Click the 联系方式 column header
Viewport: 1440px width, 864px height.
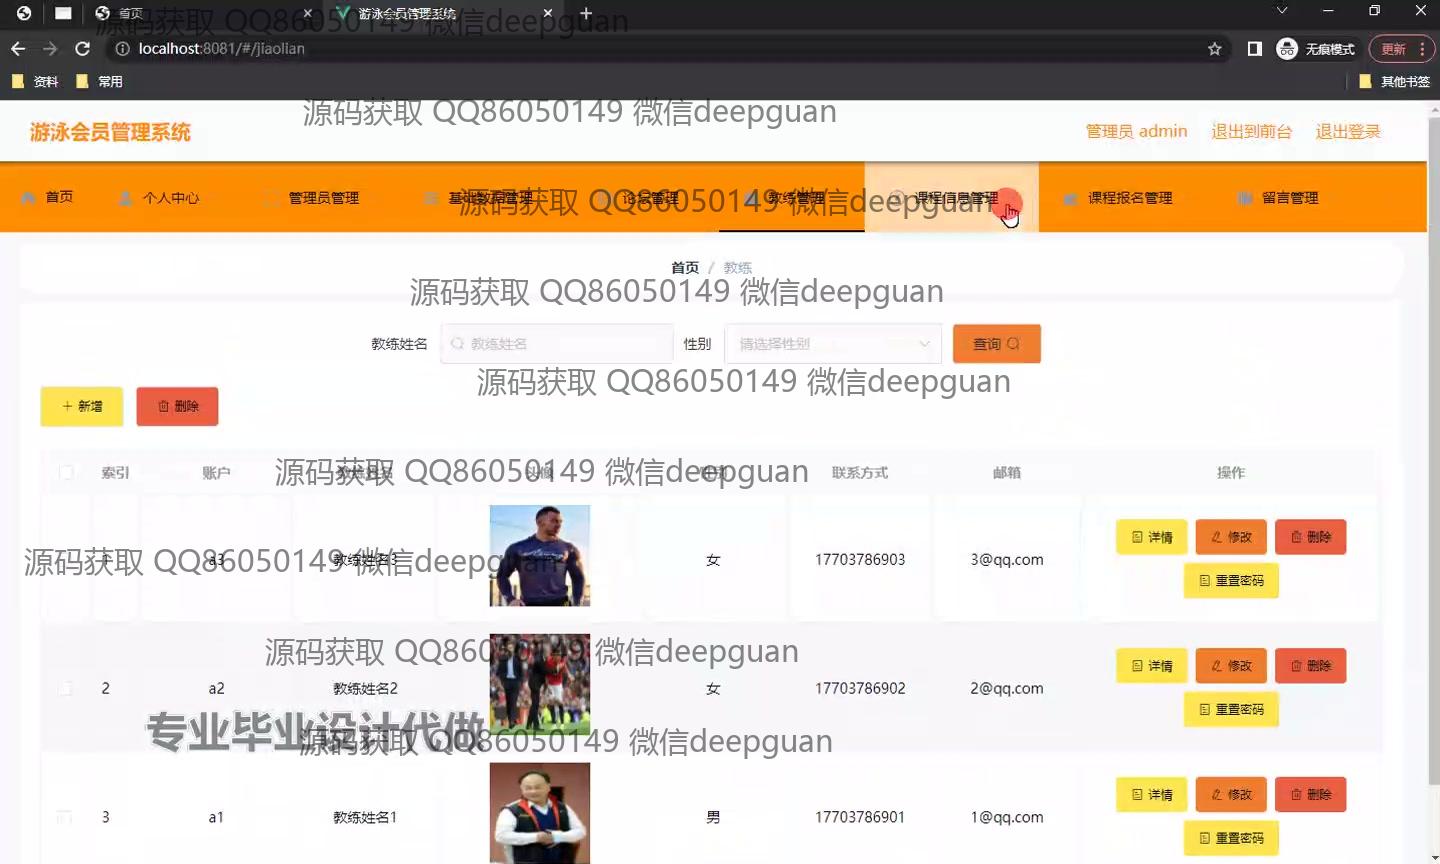(860, 472)
